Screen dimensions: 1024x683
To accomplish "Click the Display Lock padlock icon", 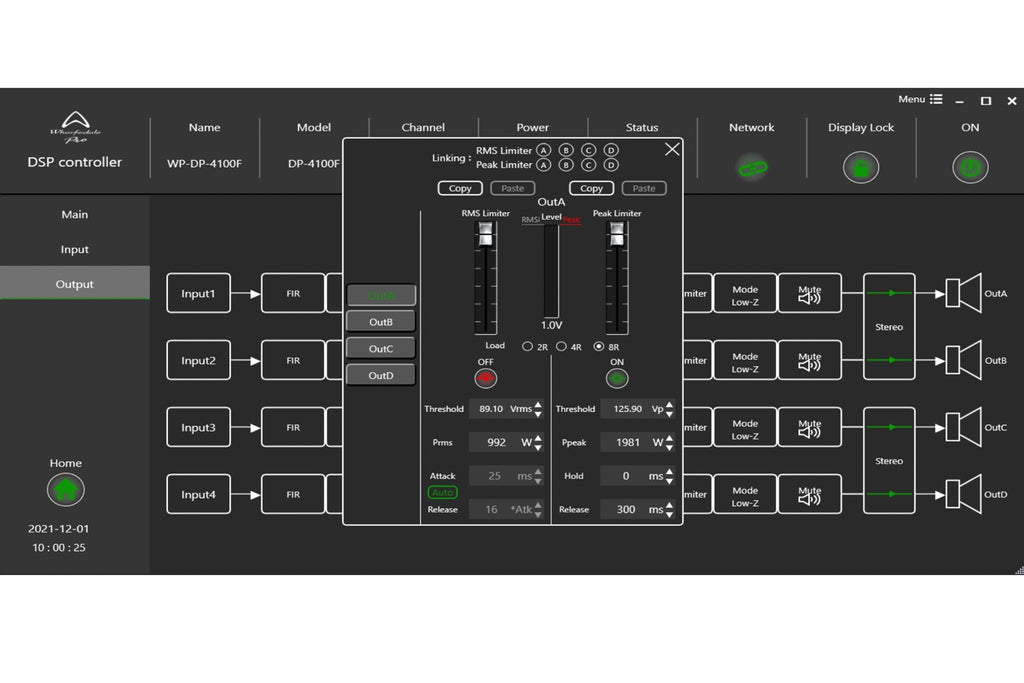I will [x=860, y=167].
